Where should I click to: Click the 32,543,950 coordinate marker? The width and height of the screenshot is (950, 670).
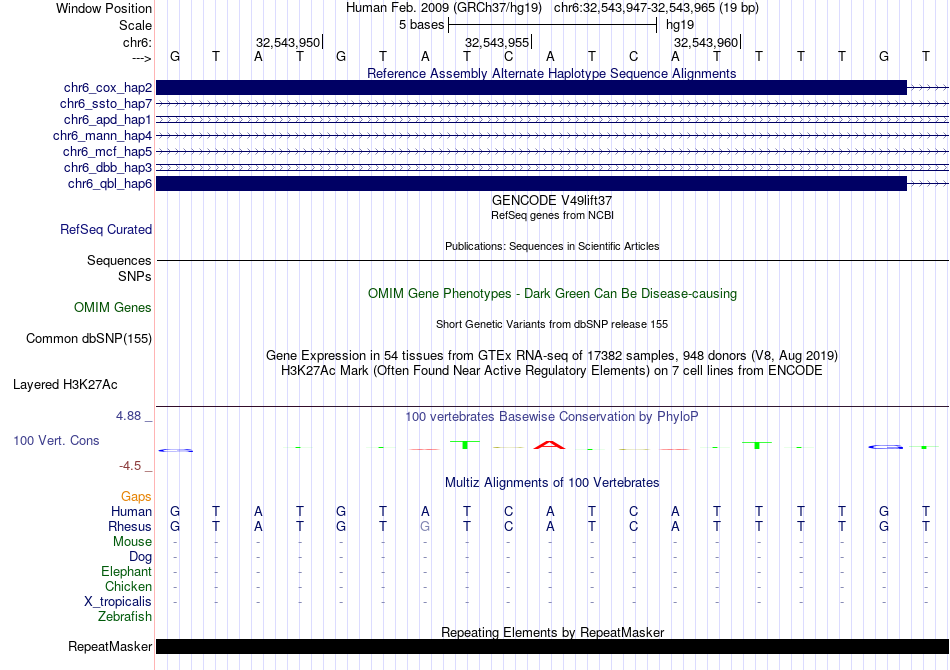(288, 42)
